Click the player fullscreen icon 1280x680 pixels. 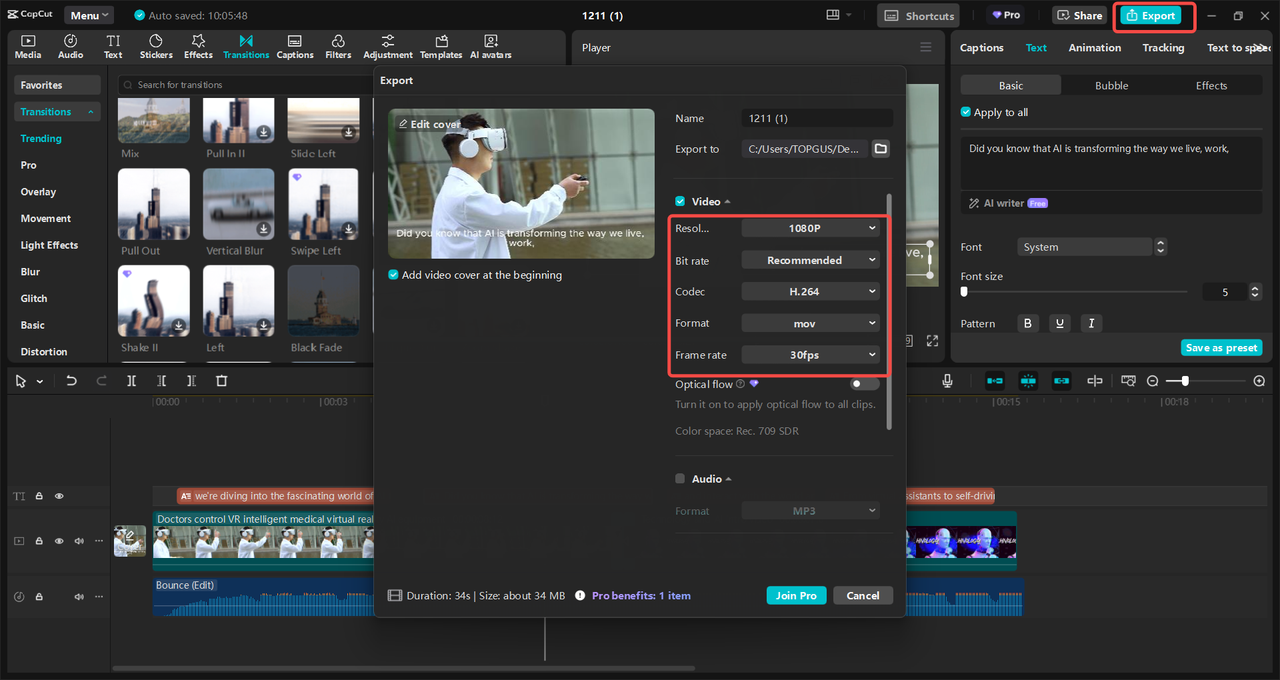932,341
